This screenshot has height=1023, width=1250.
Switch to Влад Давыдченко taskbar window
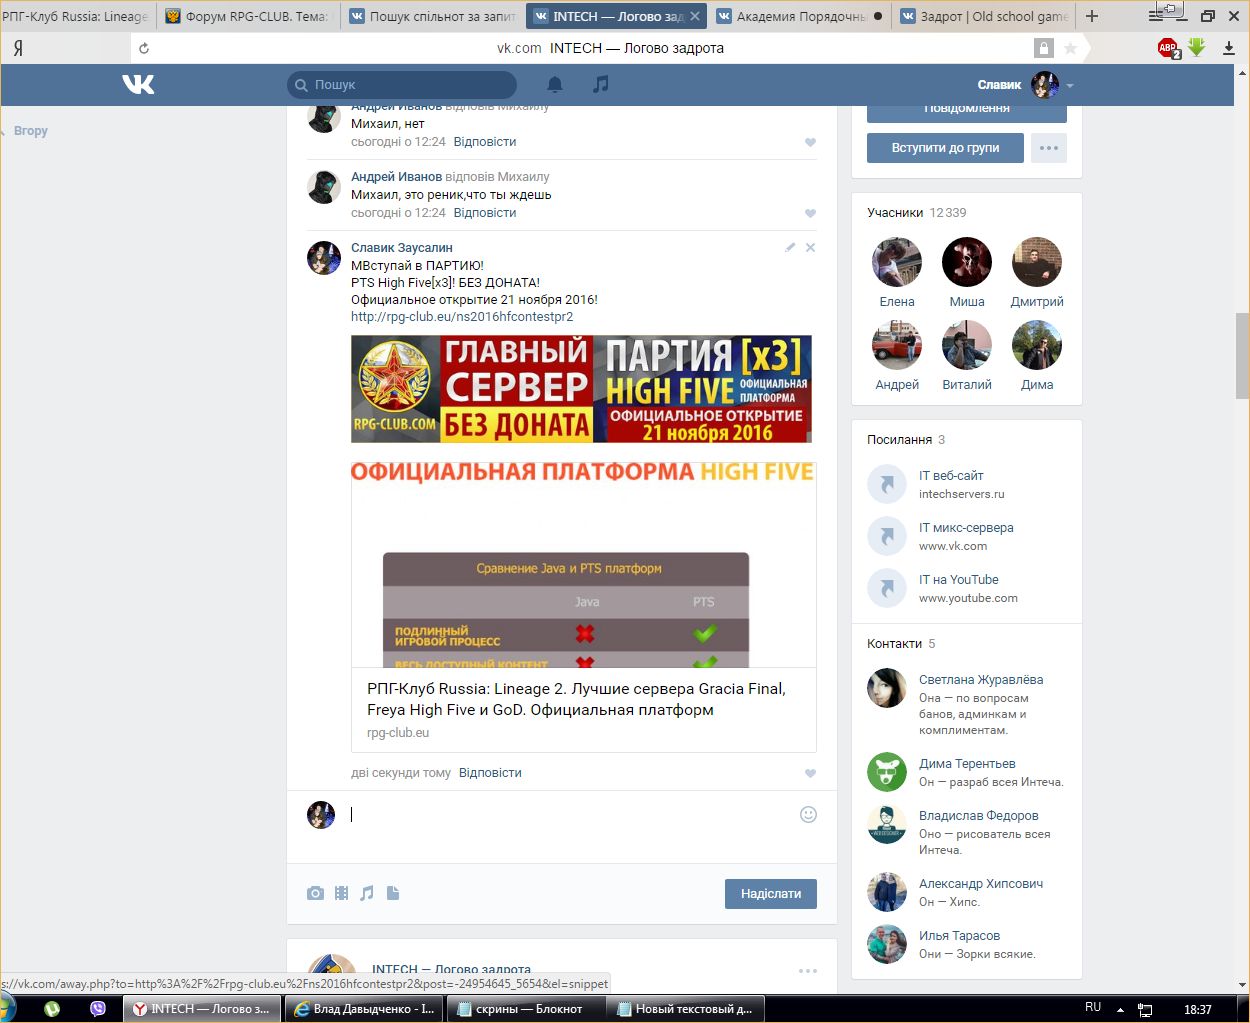tap(364, 1009)
